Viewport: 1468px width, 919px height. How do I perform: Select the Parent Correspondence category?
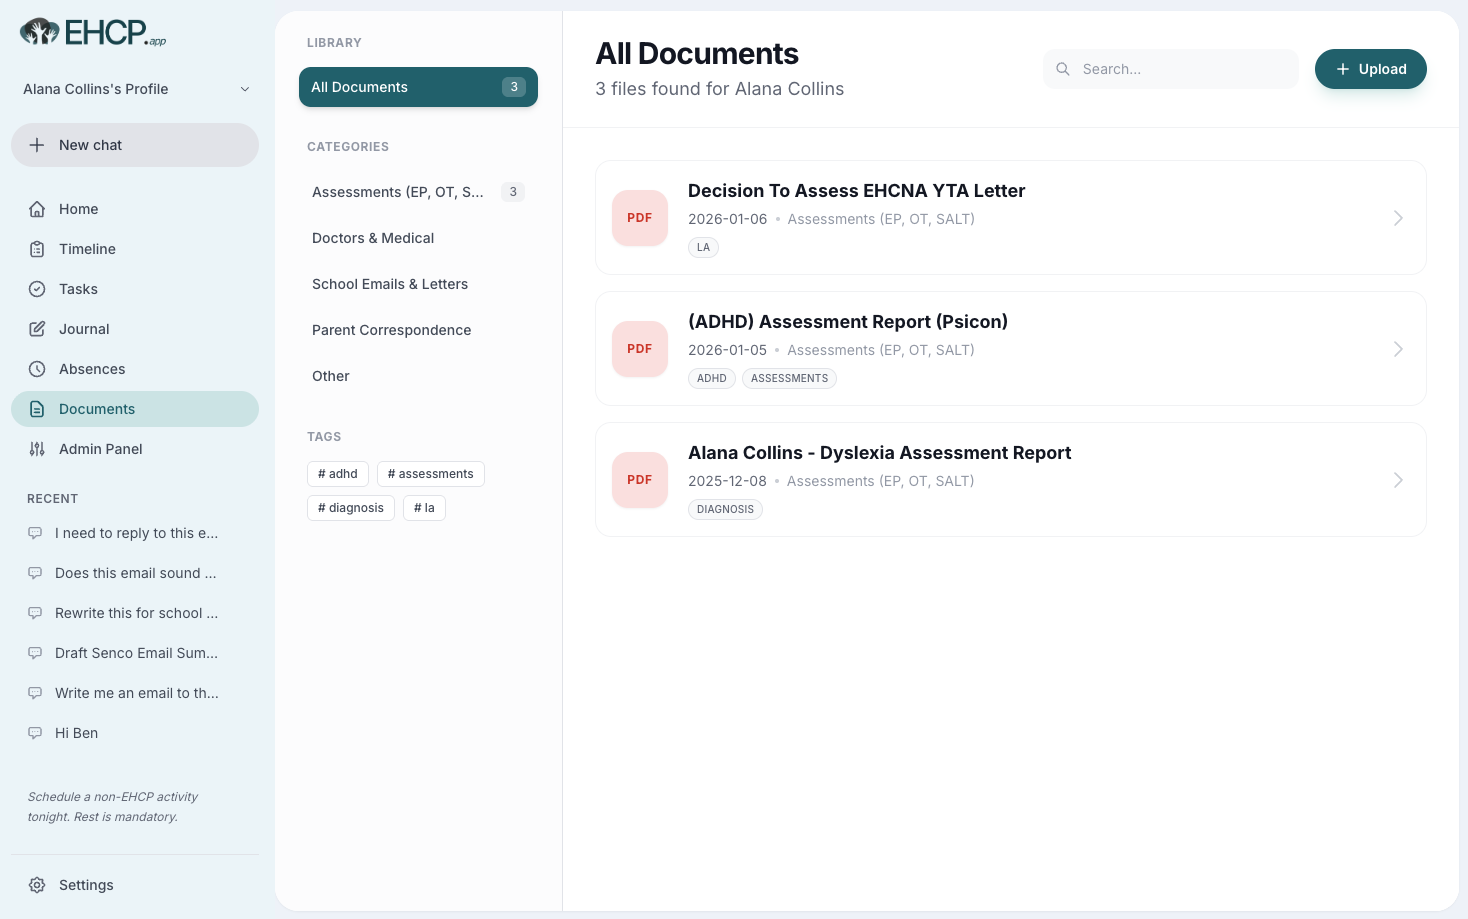(418, 330)
